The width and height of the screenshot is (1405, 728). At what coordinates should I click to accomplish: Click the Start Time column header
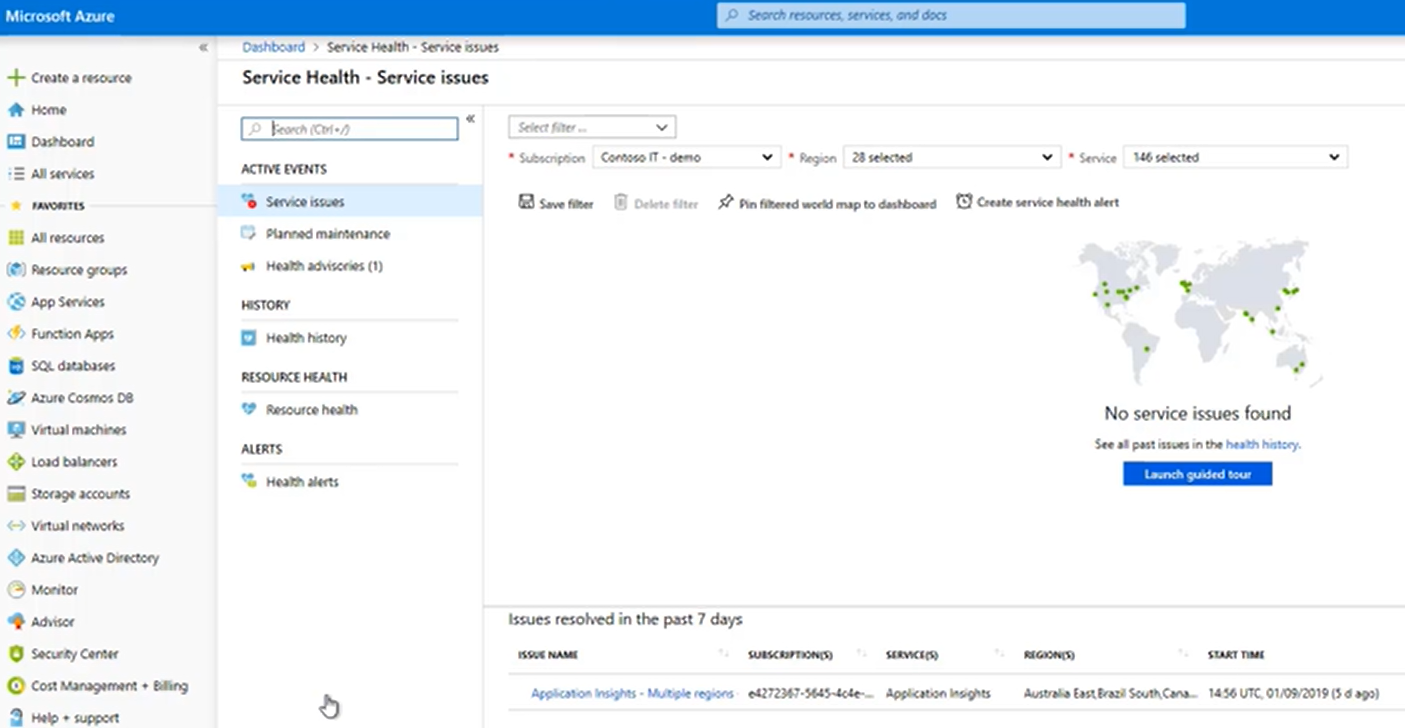1236,655
